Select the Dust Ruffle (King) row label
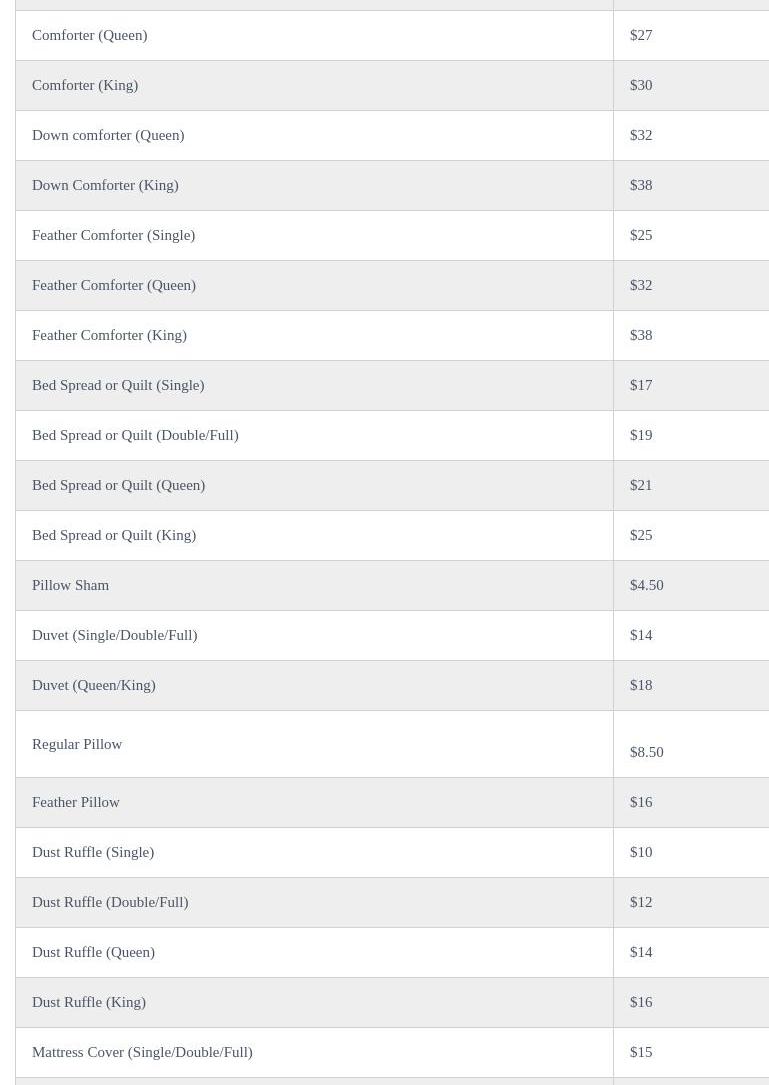The width and height of the screenshot is (769, 1085). (89, 1002)
